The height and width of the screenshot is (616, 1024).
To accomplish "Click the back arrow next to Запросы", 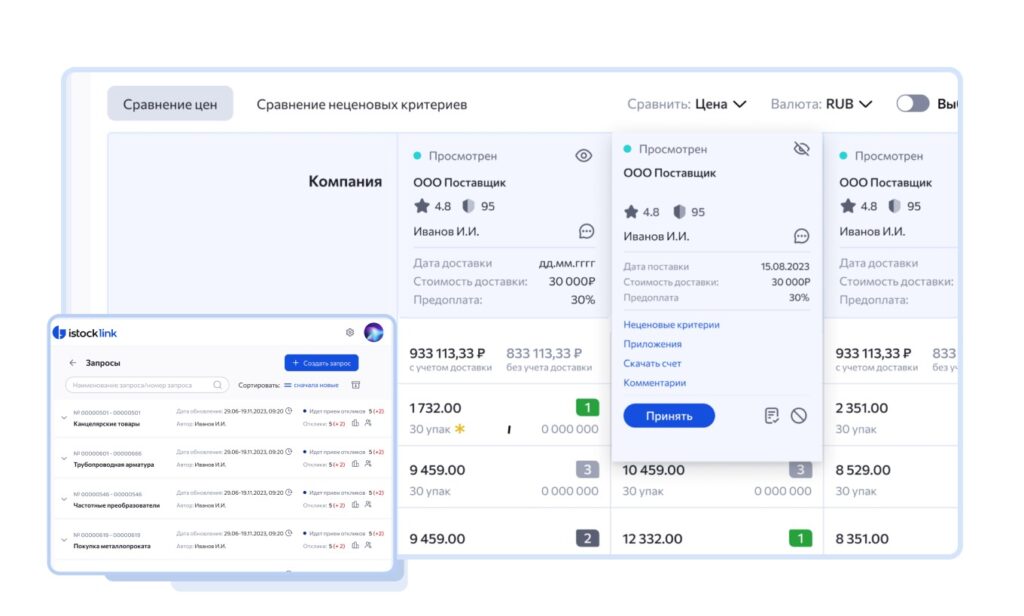I will (x=72, y=363).
